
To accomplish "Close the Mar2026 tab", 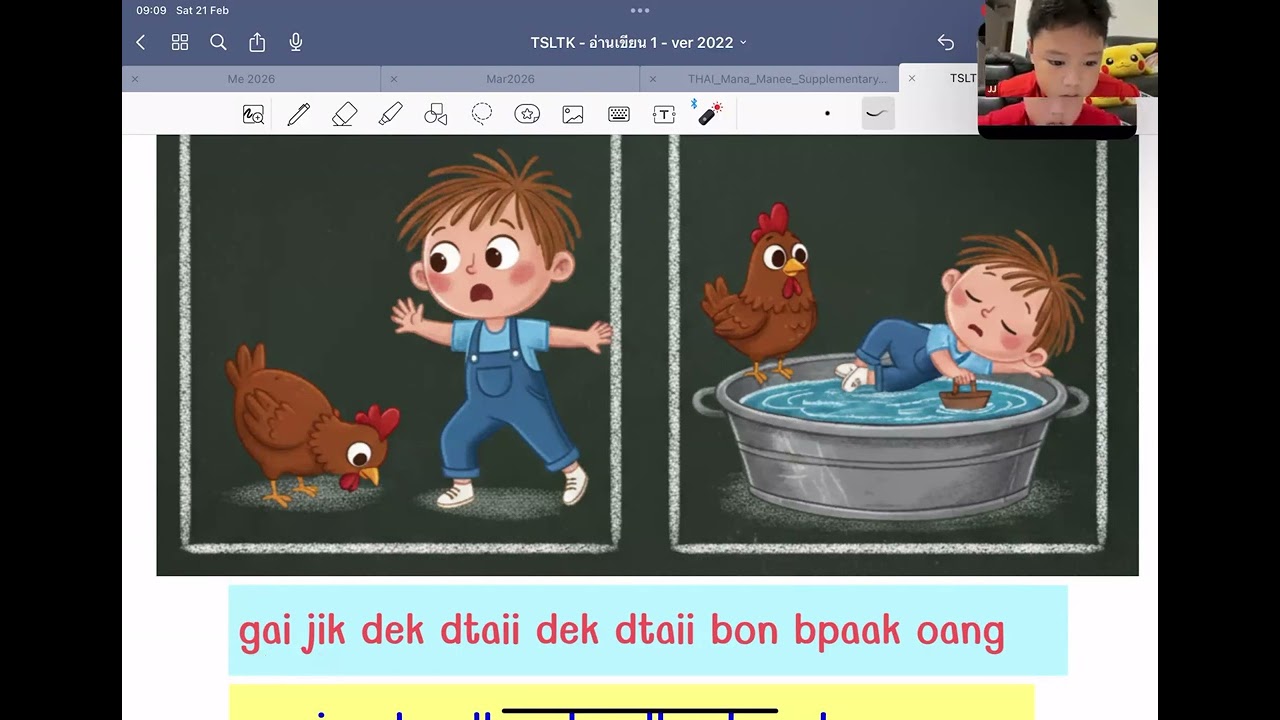I will click(x=393, y=78).
